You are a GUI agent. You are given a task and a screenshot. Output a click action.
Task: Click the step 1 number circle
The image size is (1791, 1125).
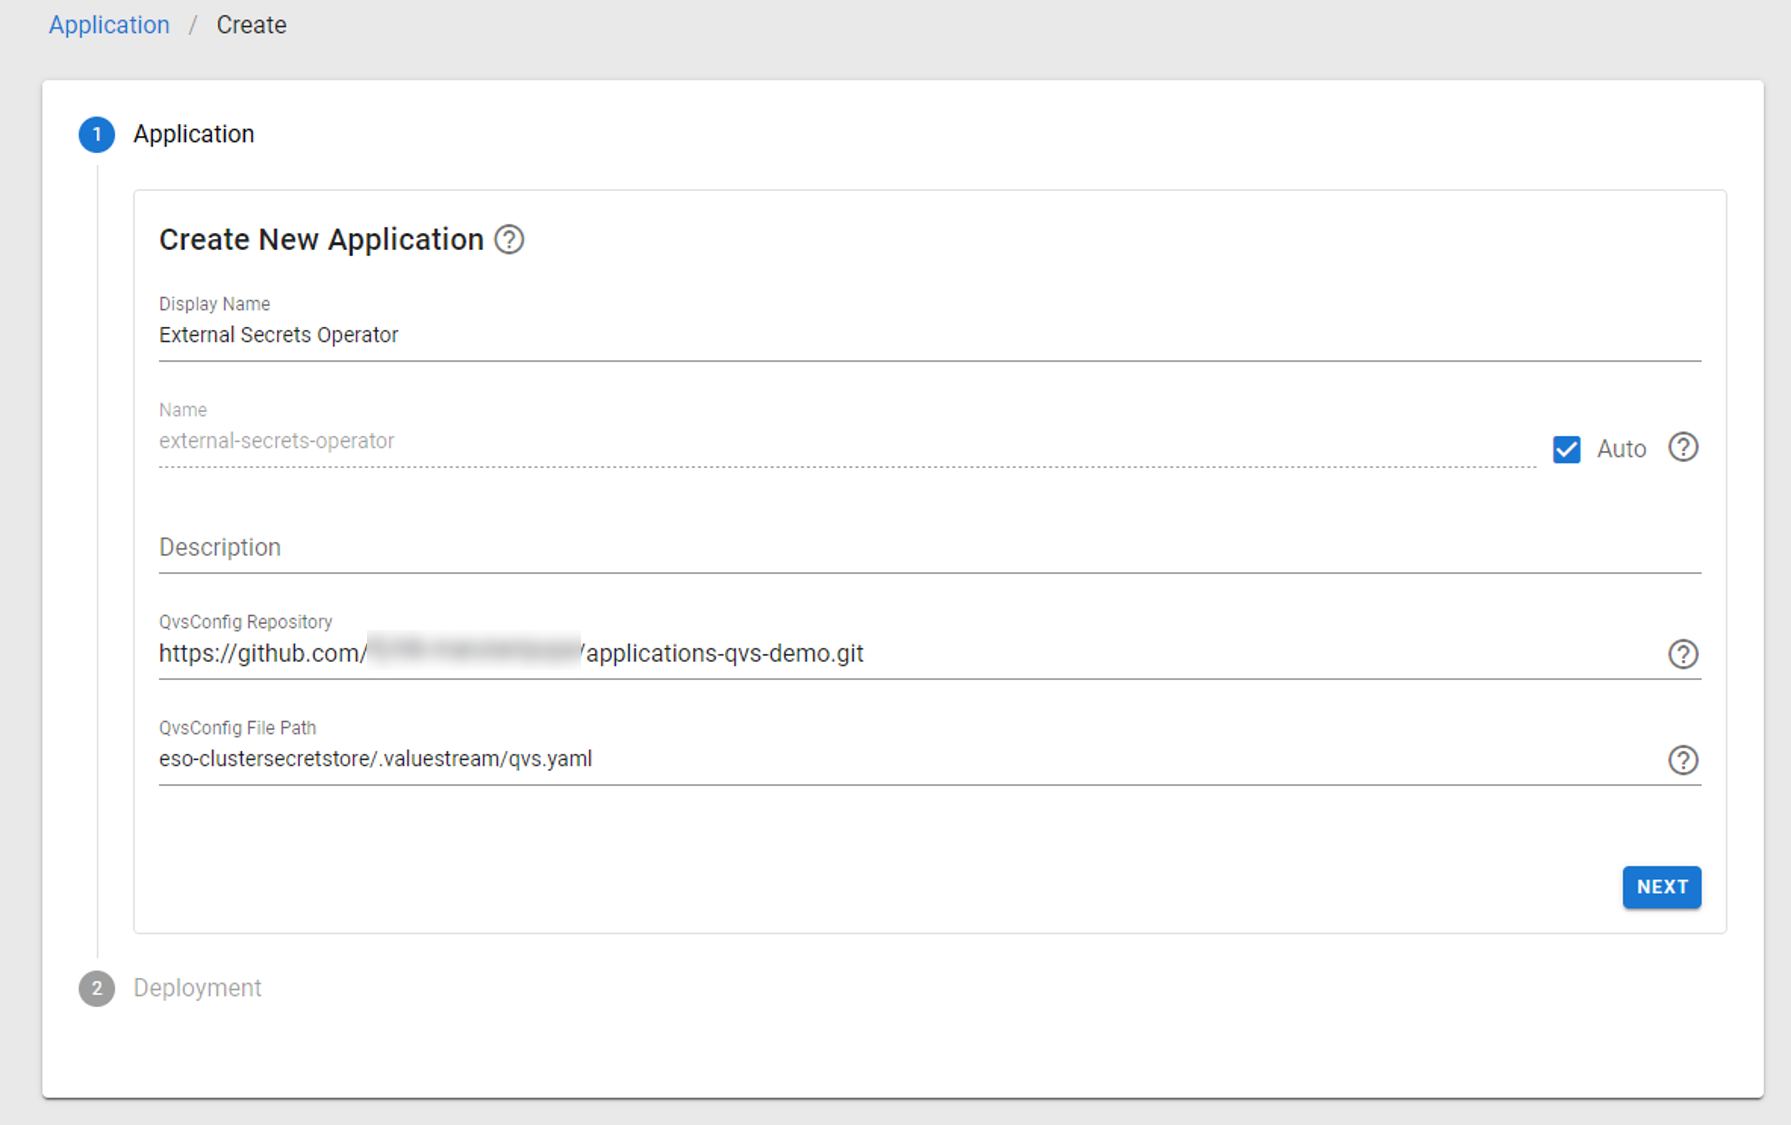(97, 134)
